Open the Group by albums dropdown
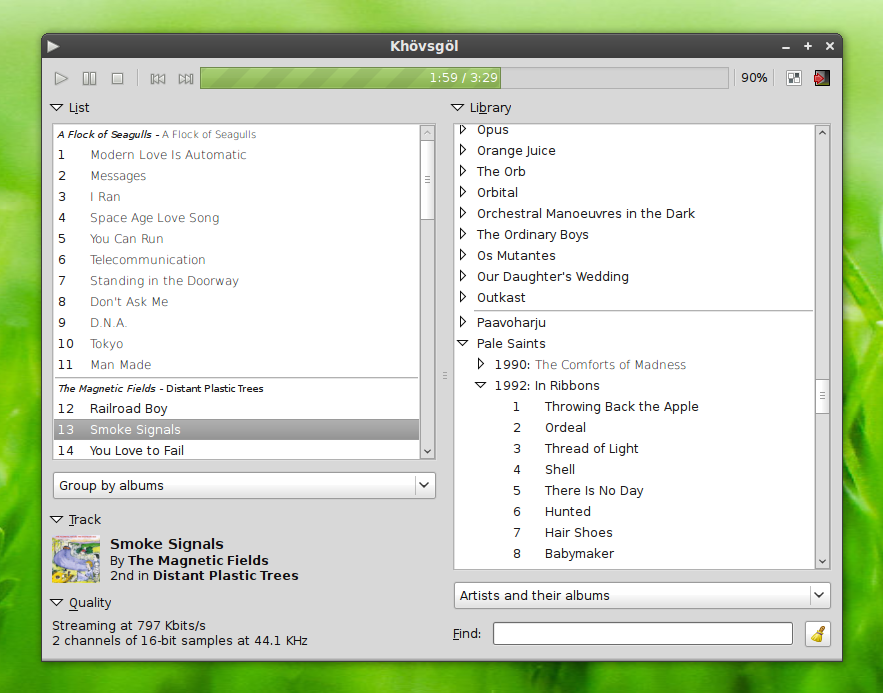 click(244, 485)
